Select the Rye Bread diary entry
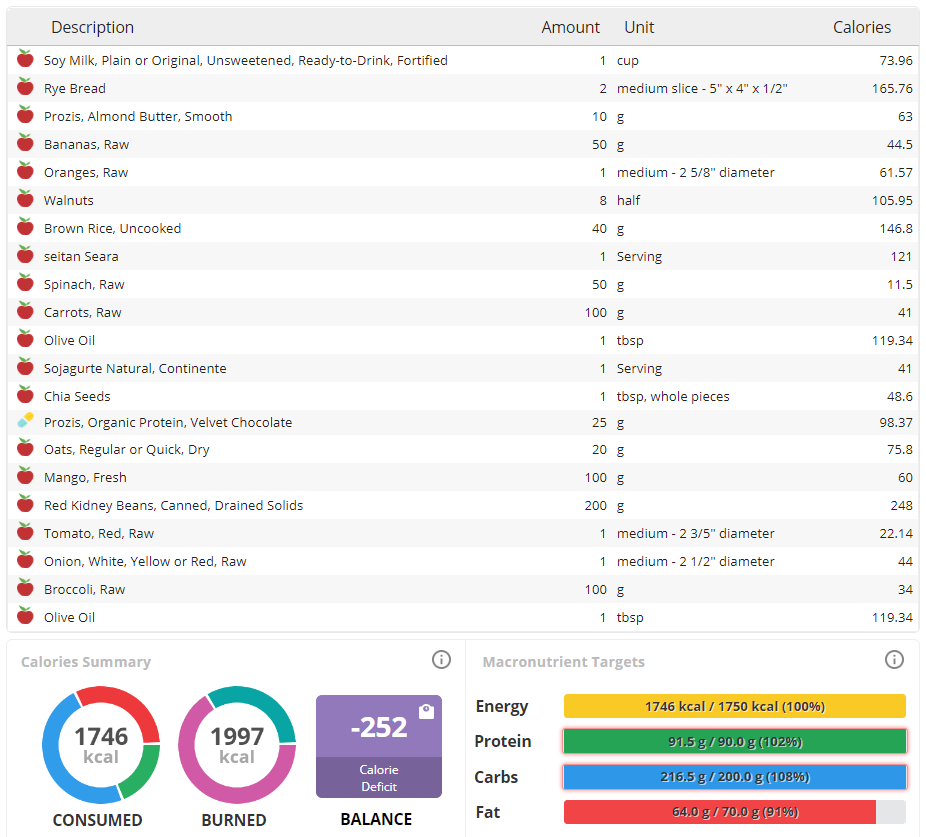This screenshot has height=837, width=926. pos(75,89)
